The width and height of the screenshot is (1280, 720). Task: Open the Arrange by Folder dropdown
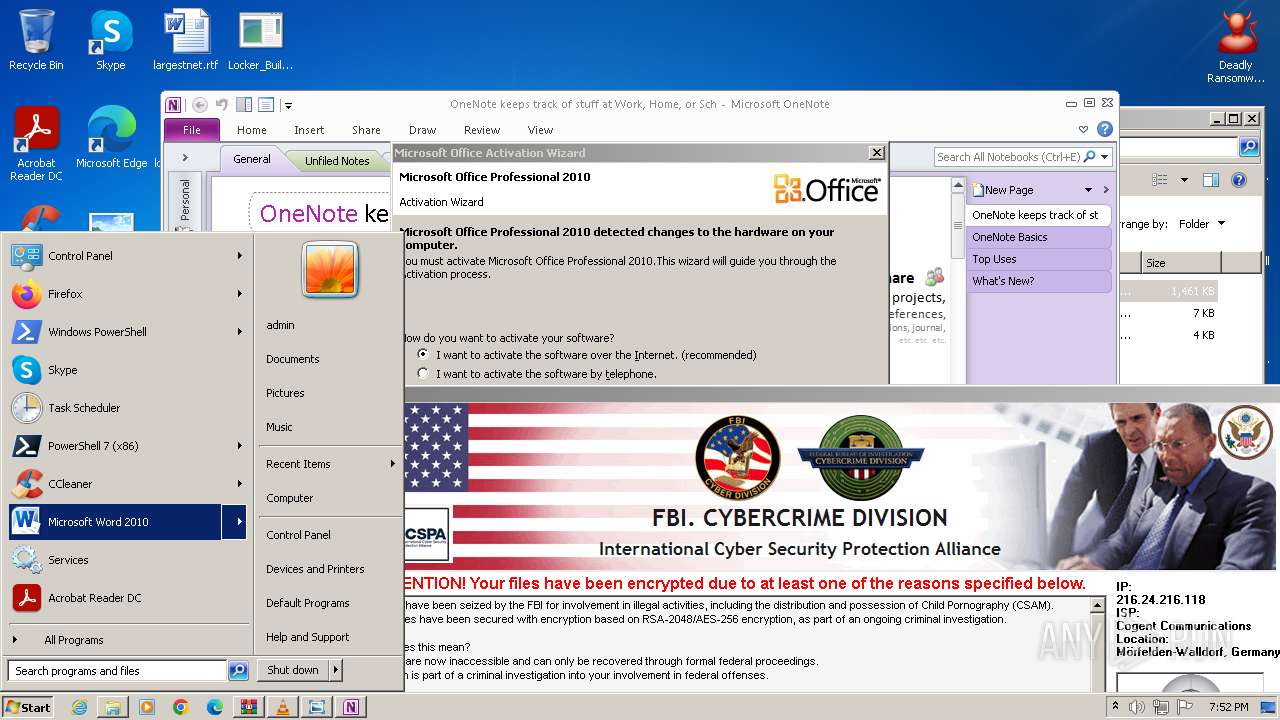click(x=1202, y=224)
